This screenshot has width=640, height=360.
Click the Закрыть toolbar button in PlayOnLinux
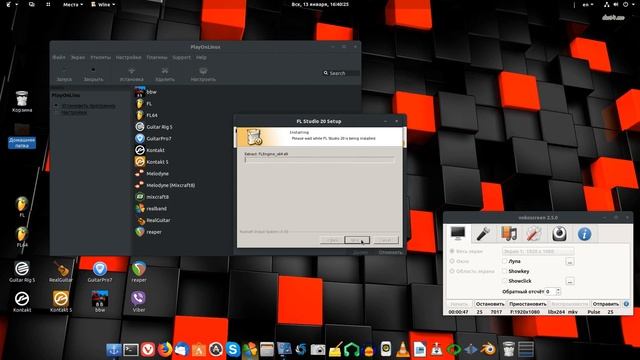tap(93, 75)
